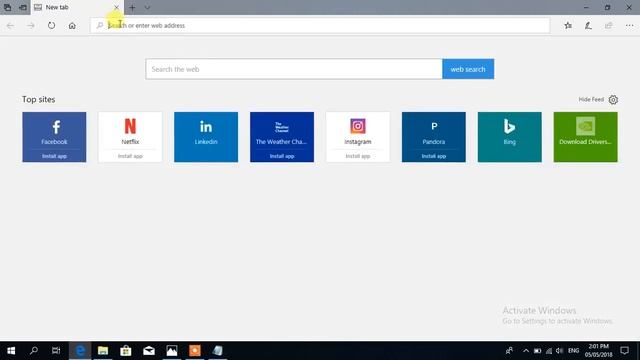Open Action Center notifications
Image resolution: width=640 pixels, height=360 pixels.
click(624, 351)
